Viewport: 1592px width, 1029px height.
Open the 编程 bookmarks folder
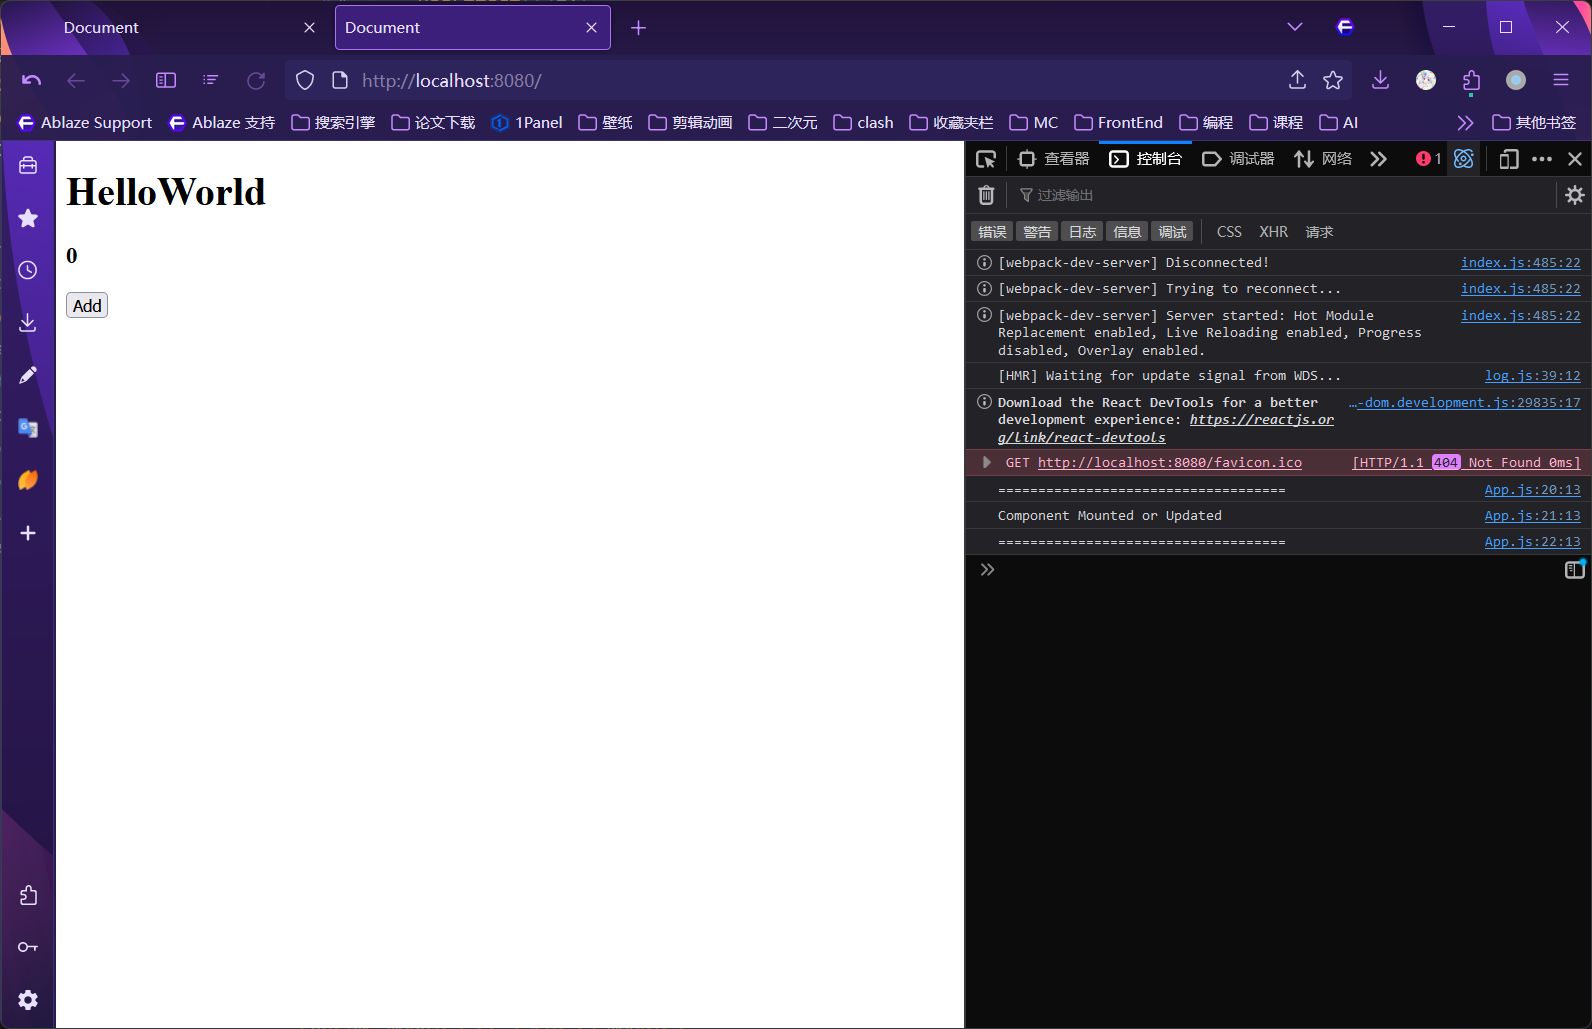[x=1206, y=123]
